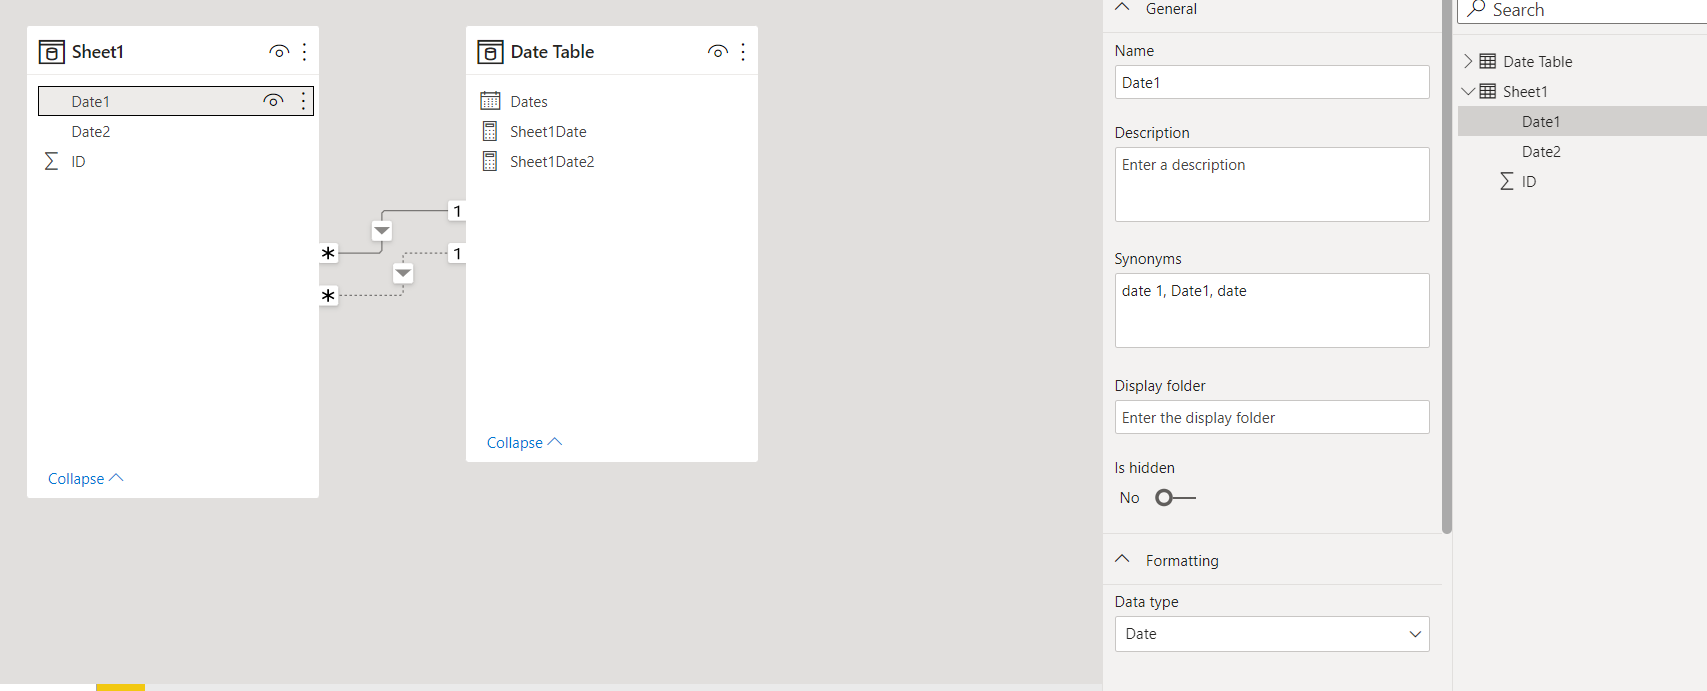Select Date2 field in Fields pane
The height and width of the screenshot is (691, 1707).
1582,151
